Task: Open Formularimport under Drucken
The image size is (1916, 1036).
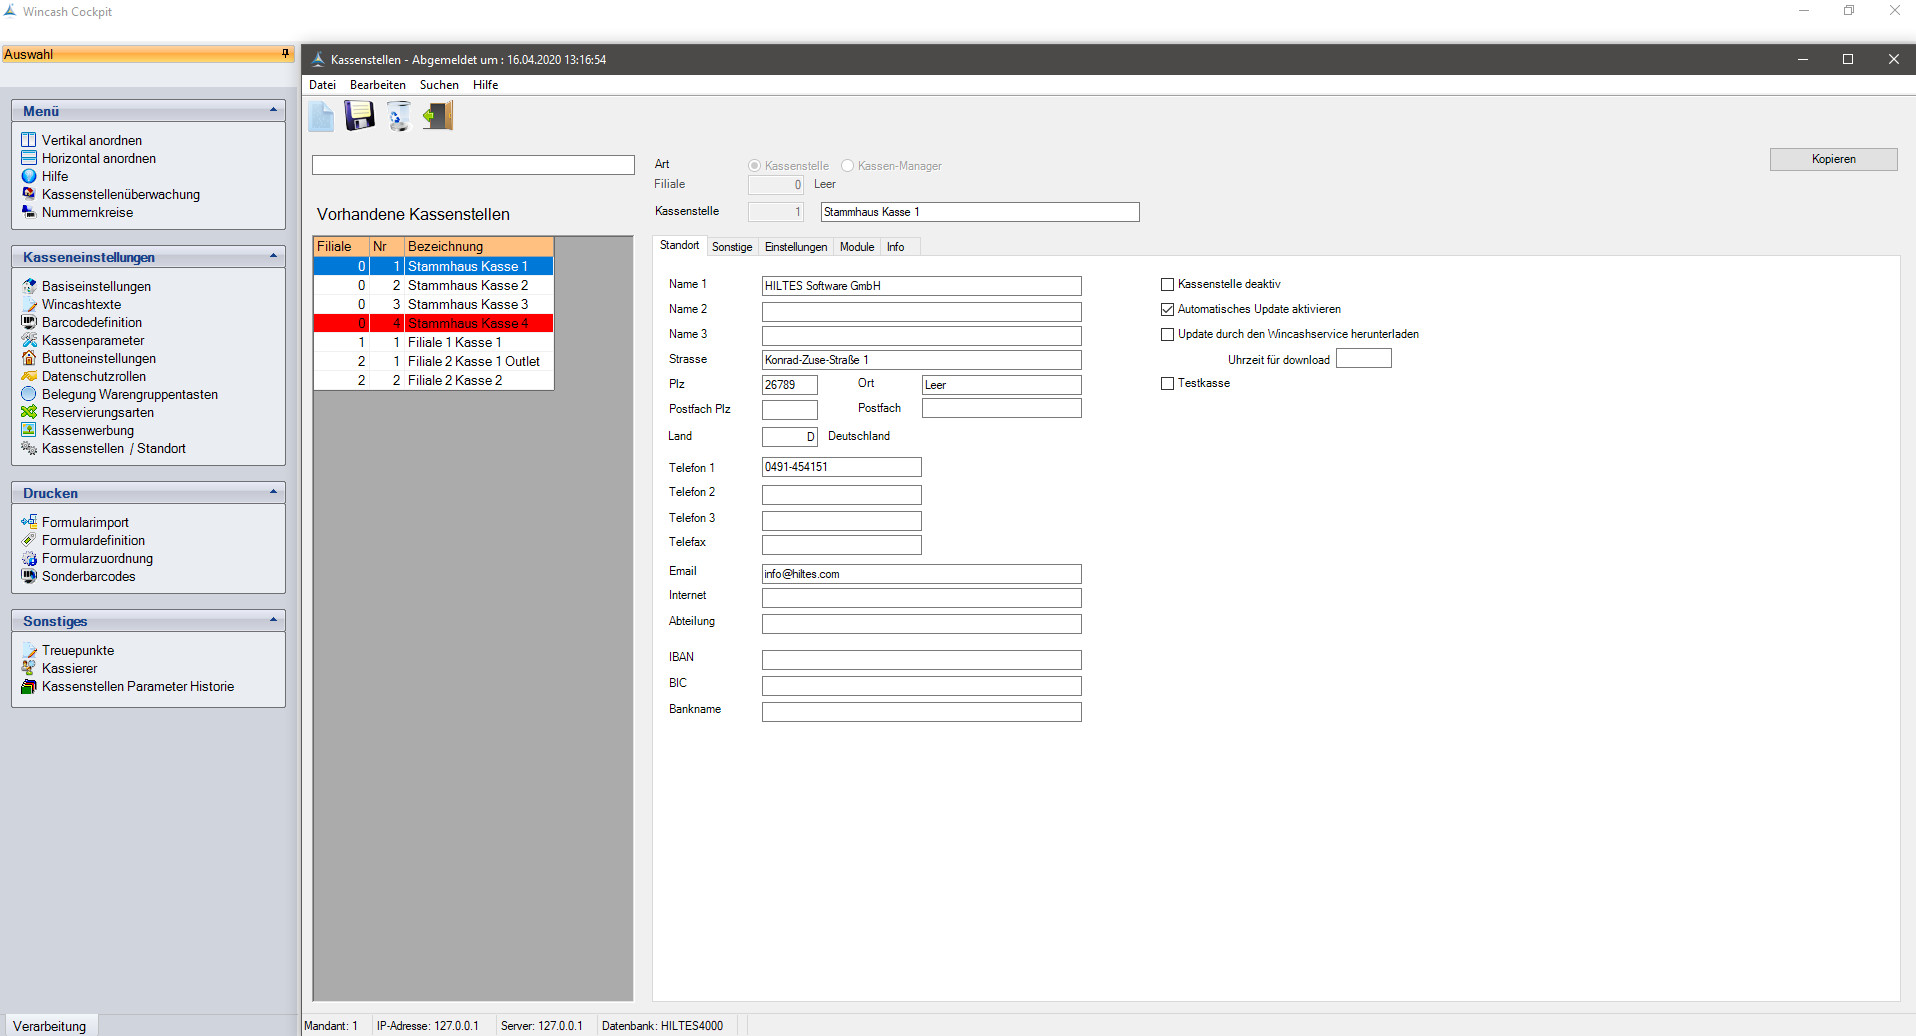Action: pyautogui.click(x=85, y=523)
